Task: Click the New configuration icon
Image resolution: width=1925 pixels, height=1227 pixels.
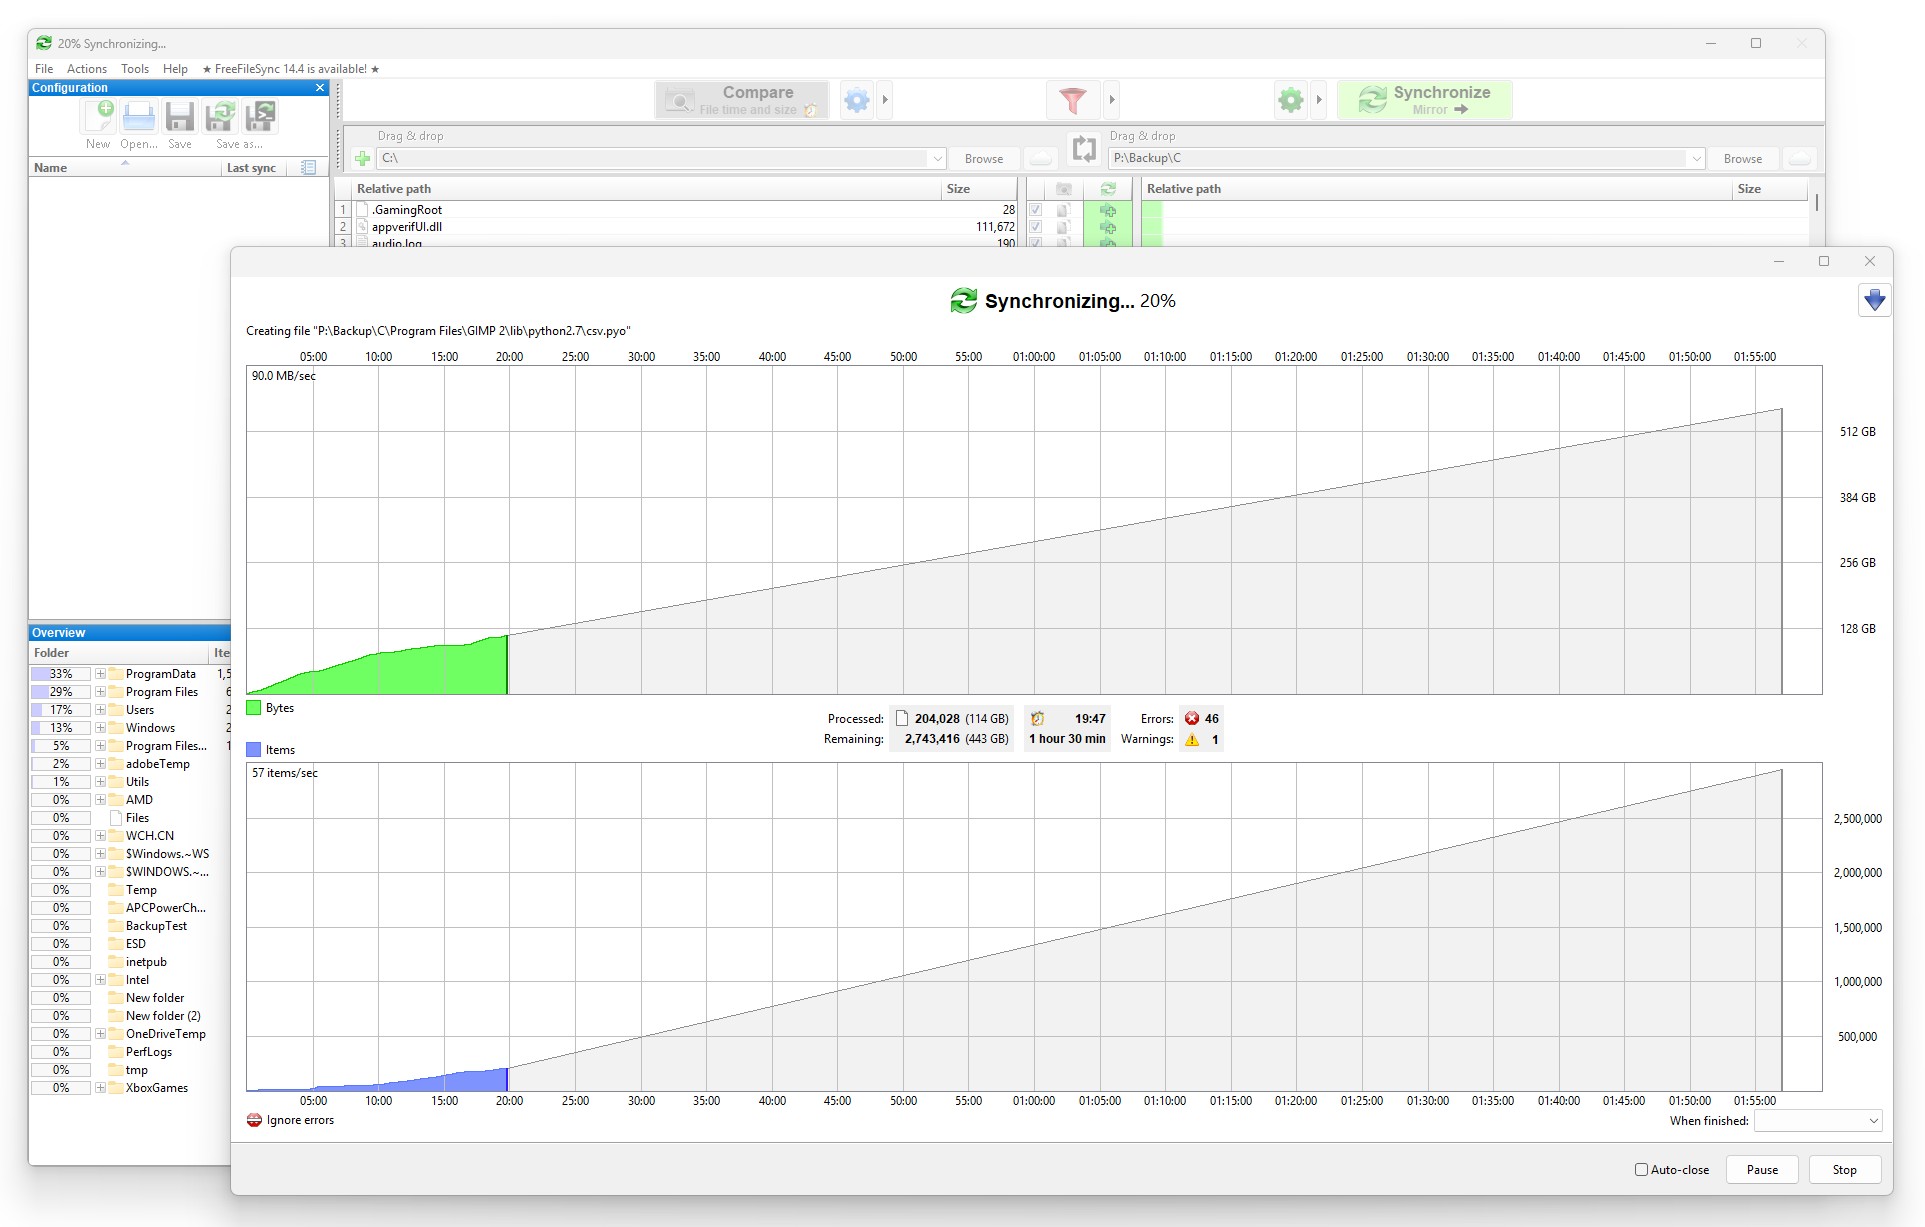Action: coord(98,117)
